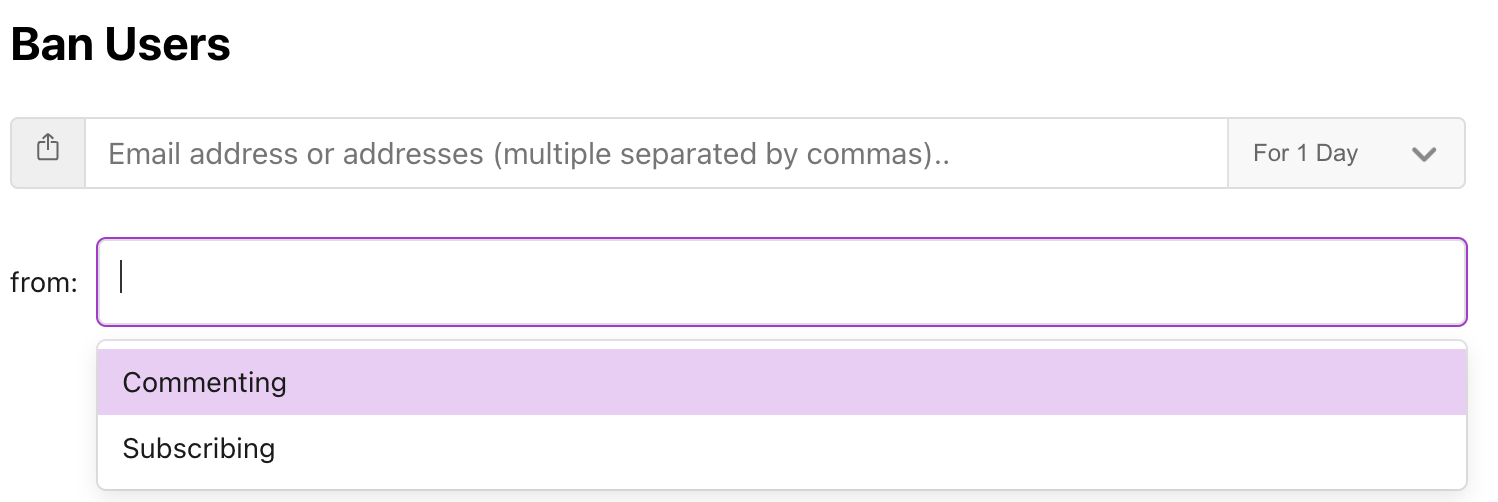Click the 'from:' label text

pos(44,283)
